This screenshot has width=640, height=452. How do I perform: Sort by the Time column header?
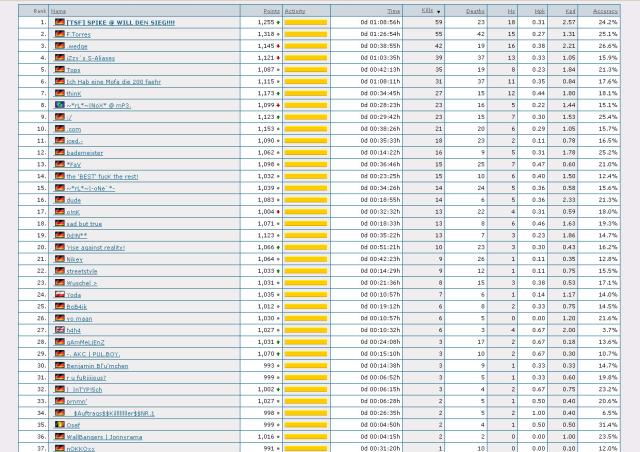coord(394,9)
